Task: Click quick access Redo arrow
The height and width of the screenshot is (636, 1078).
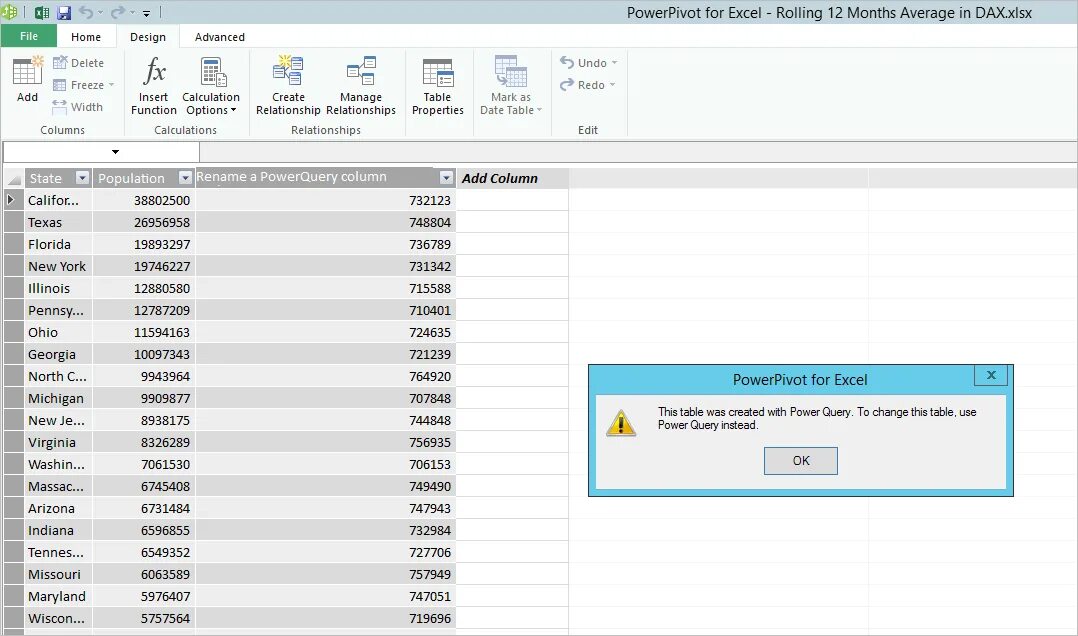Action: 118,12
